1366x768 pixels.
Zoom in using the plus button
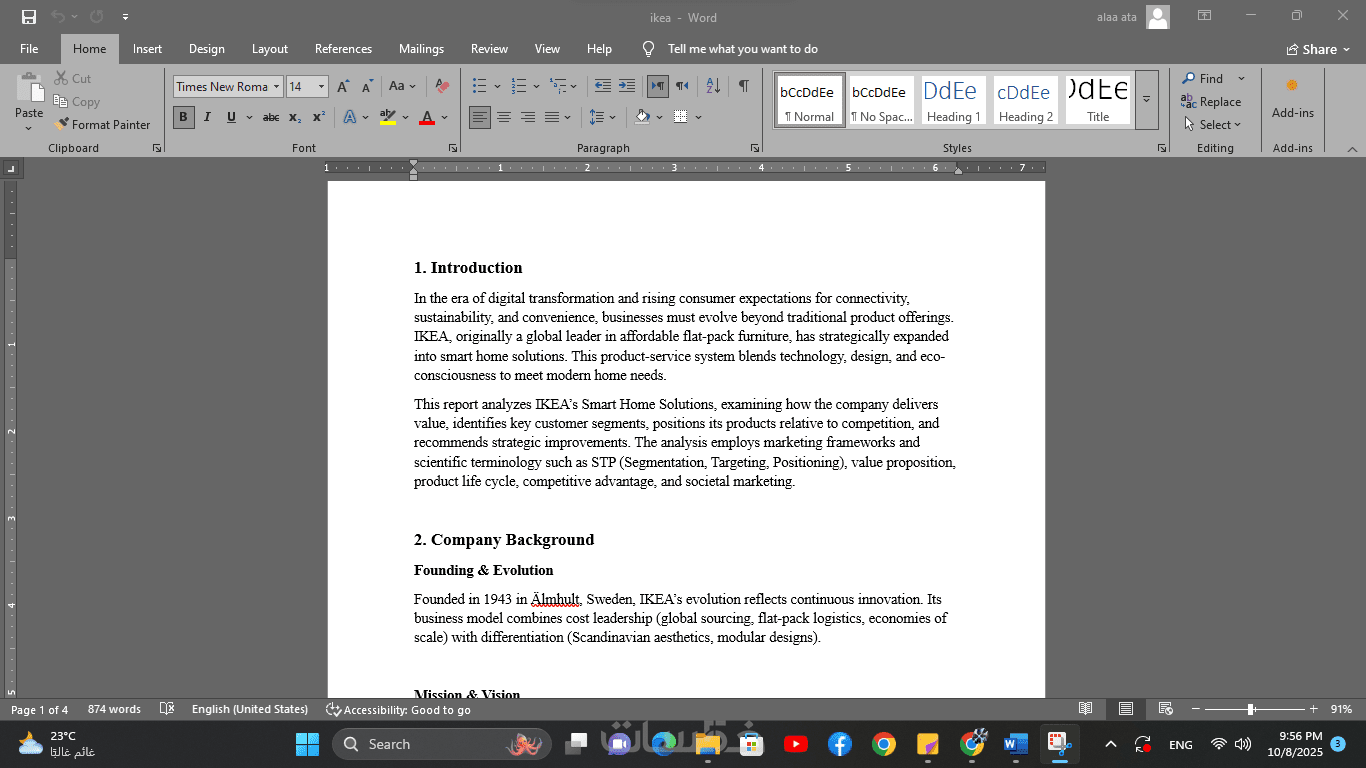click(1314, 709)
